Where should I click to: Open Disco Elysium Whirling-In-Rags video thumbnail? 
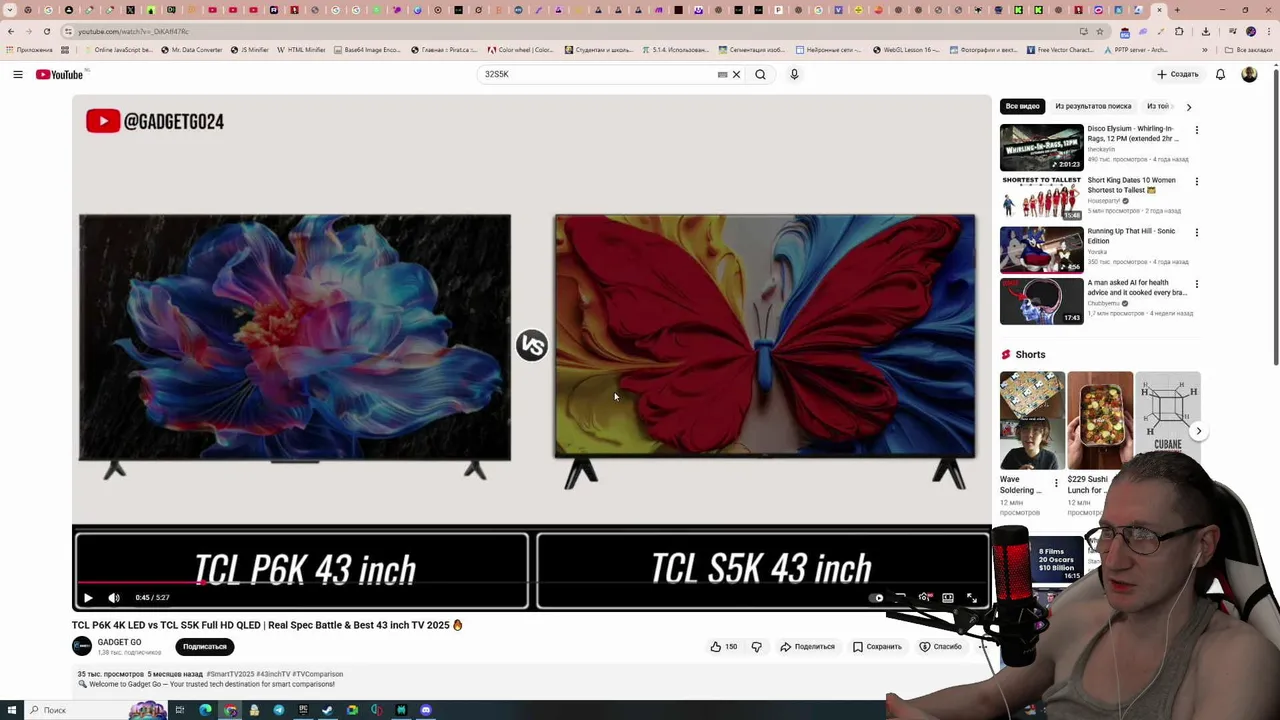point(1041,147)
